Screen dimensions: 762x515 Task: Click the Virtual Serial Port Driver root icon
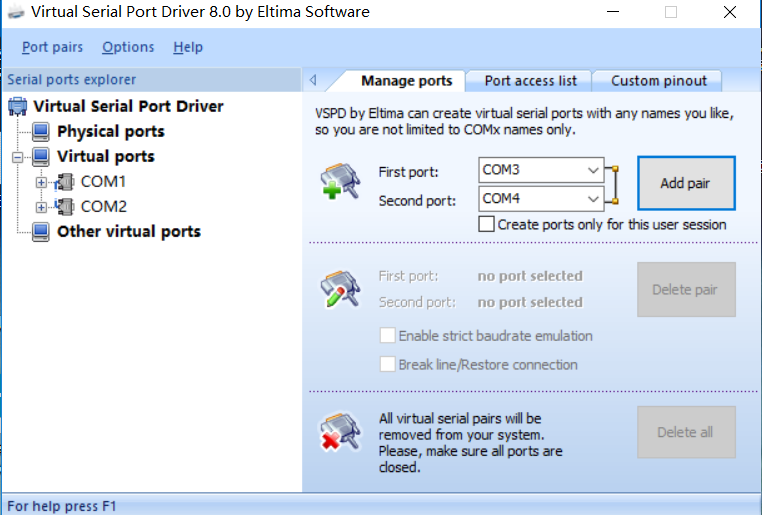click(17, 106)
